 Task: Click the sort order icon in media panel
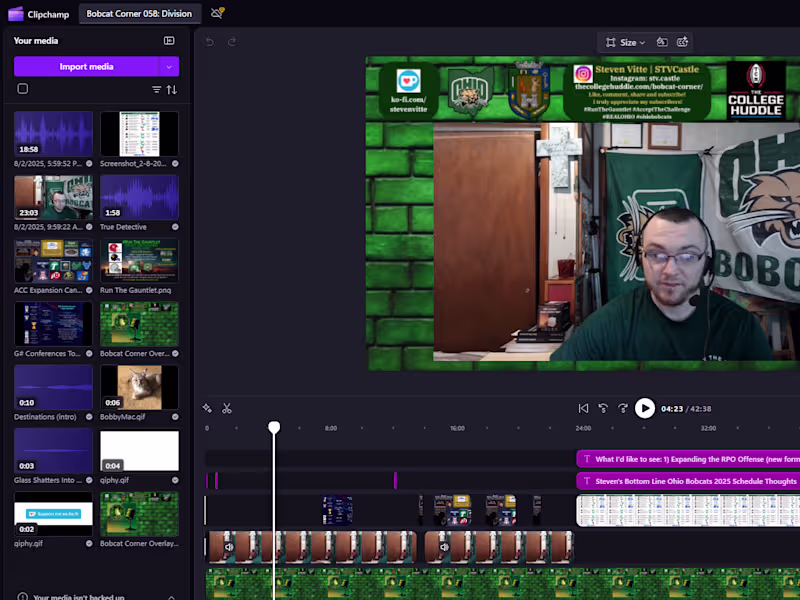(x=172, y=89)
